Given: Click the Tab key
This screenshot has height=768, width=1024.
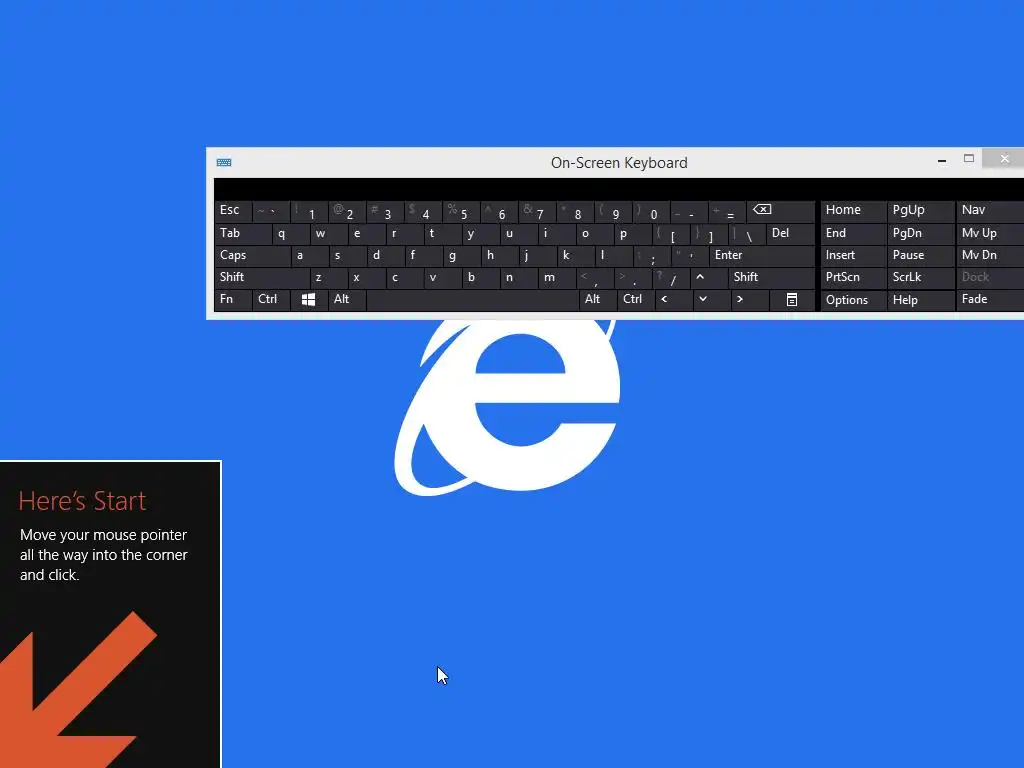Looking at the screenshot, I should [242, 233].
